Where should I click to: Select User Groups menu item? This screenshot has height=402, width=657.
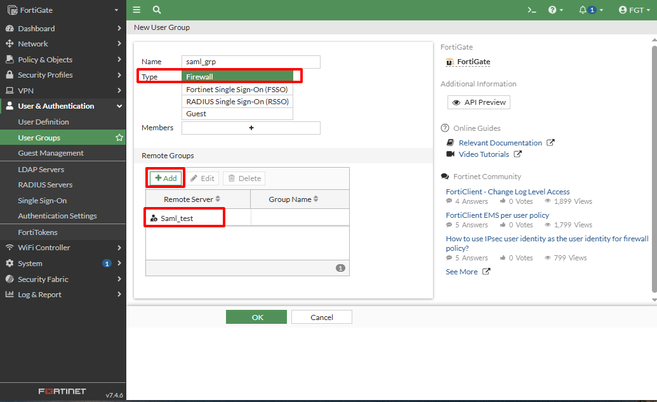point(63,137)
